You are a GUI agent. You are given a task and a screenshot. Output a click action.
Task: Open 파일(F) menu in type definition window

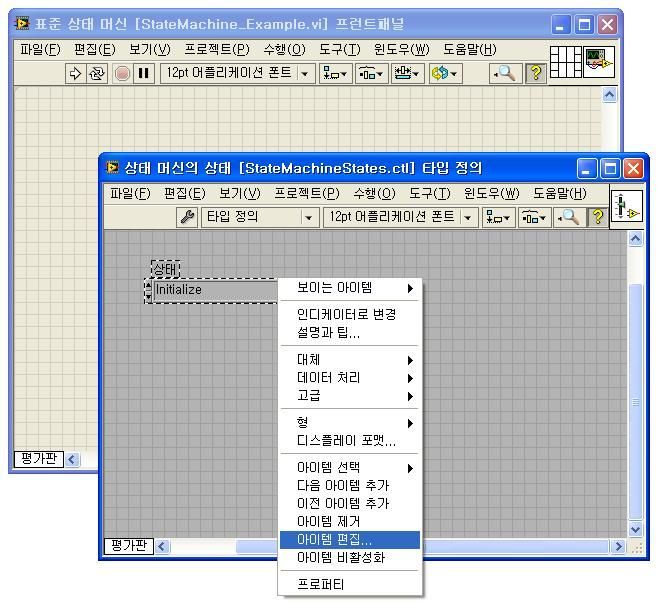pyautogui.click(x=130, y=193)
